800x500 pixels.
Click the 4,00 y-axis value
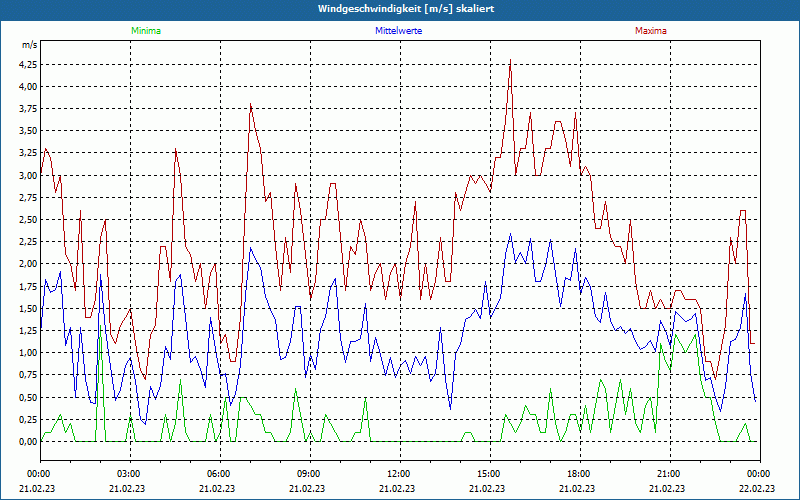[28, 87]
